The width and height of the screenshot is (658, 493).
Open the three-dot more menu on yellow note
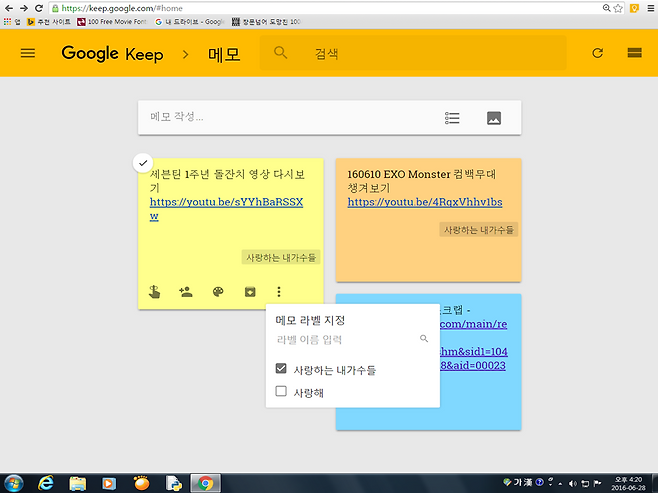tap(279, 292)
